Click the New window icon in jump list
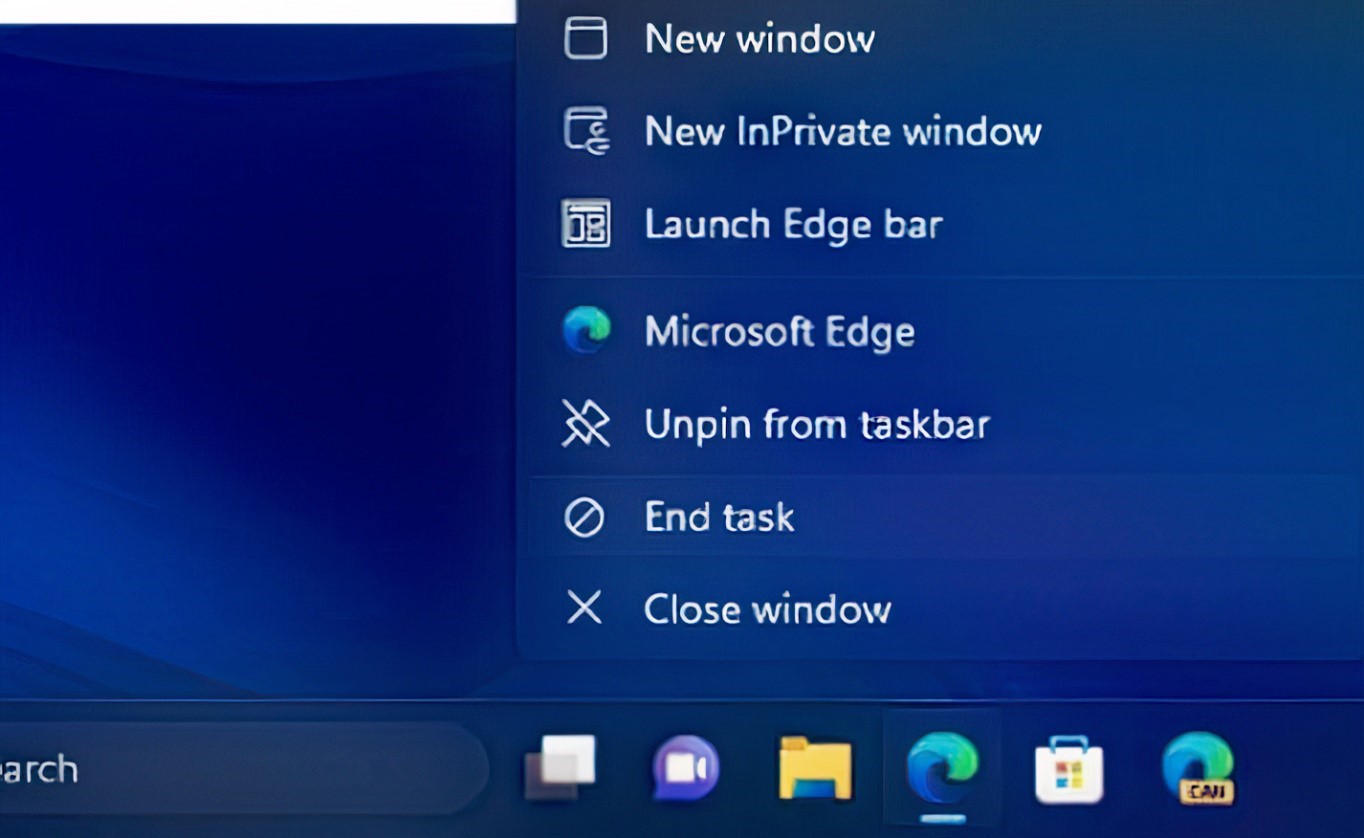 (585, 39)
